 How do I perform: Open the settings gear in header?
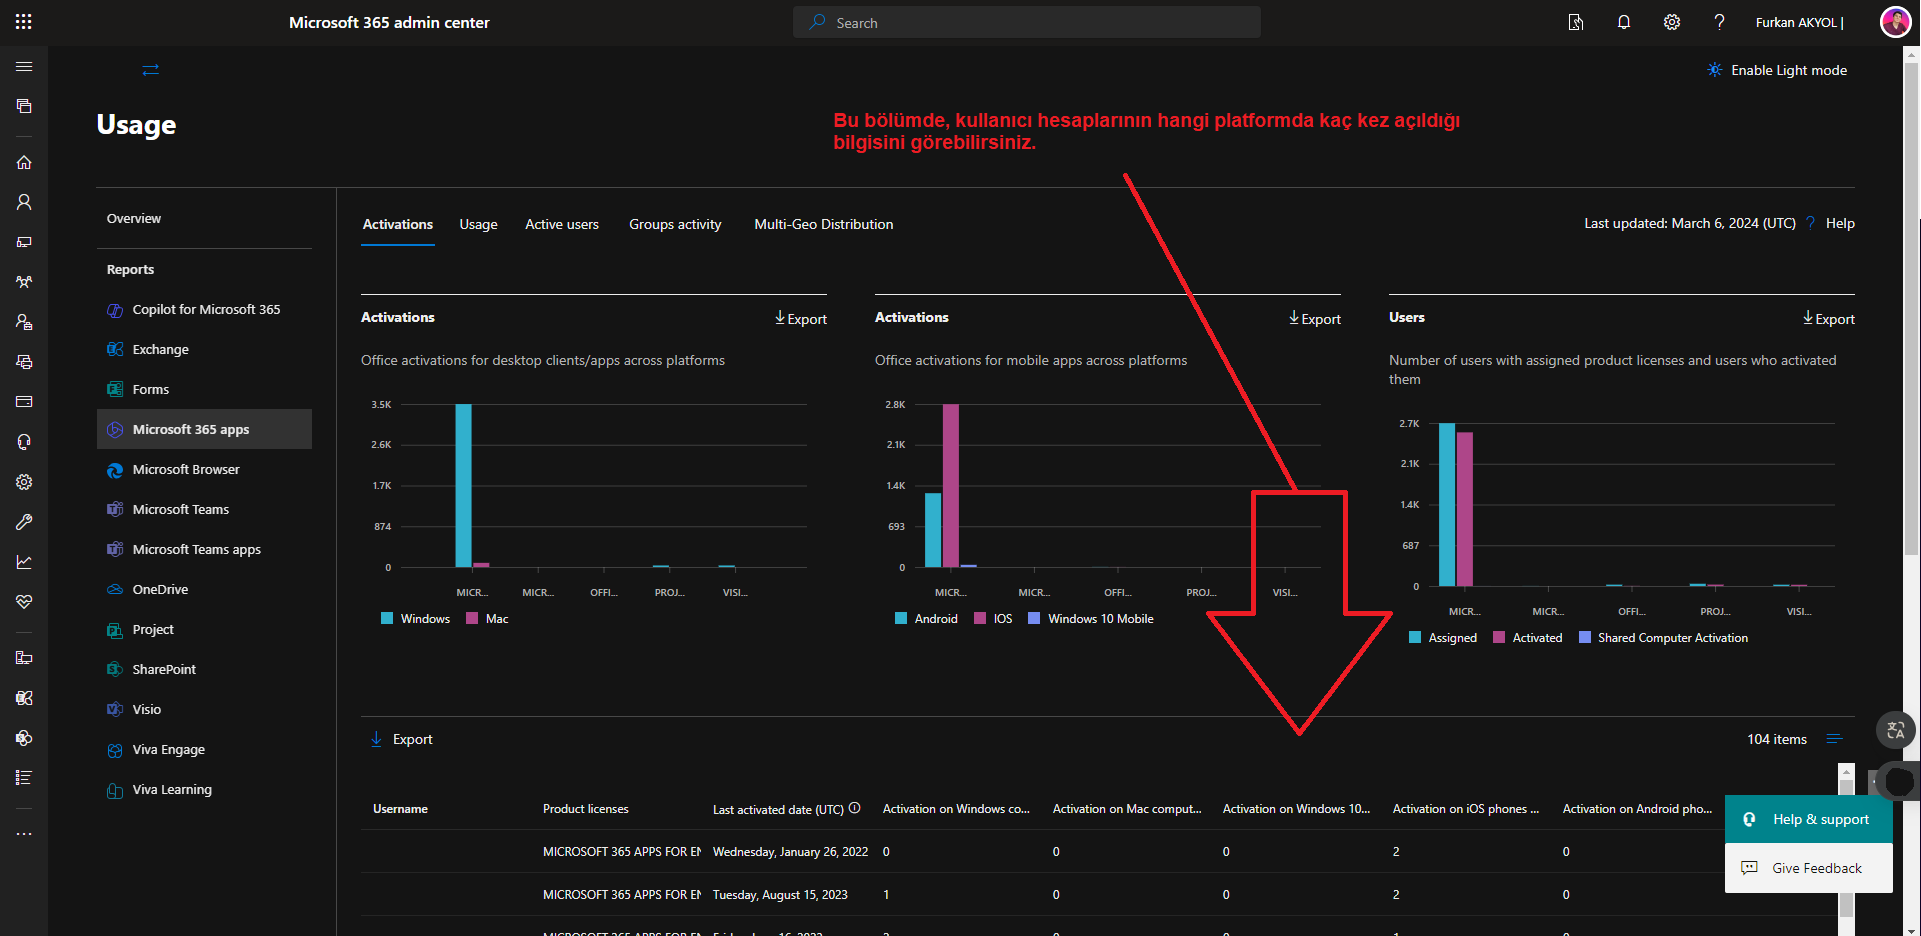point(1671,22)
